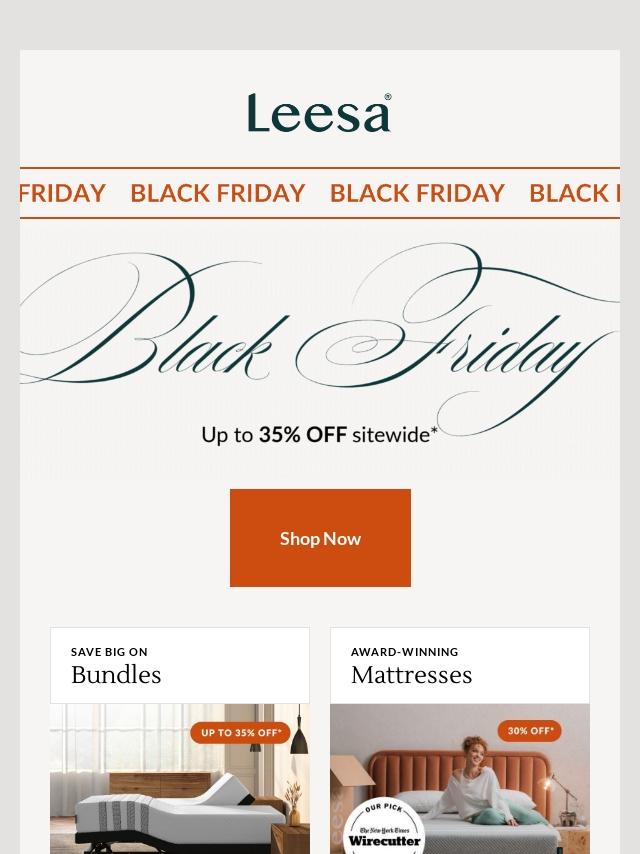Click the Leesa logo

[x=319, y=113]
